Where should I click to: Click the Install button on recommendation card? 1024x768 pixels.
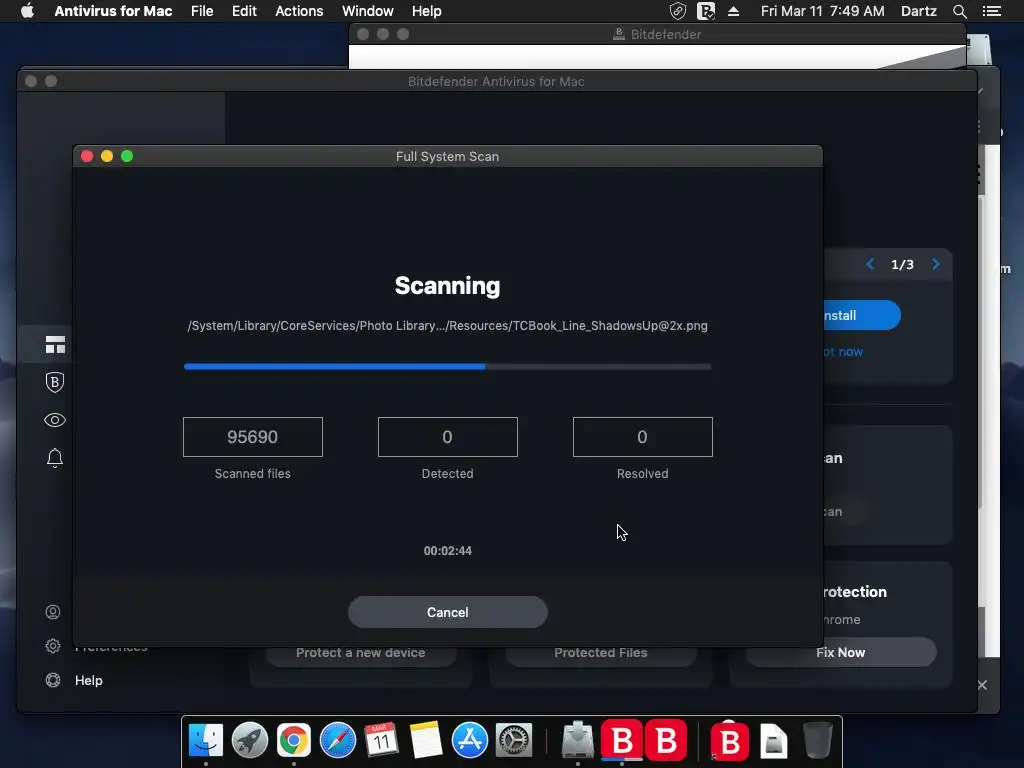tap(862, 315)
